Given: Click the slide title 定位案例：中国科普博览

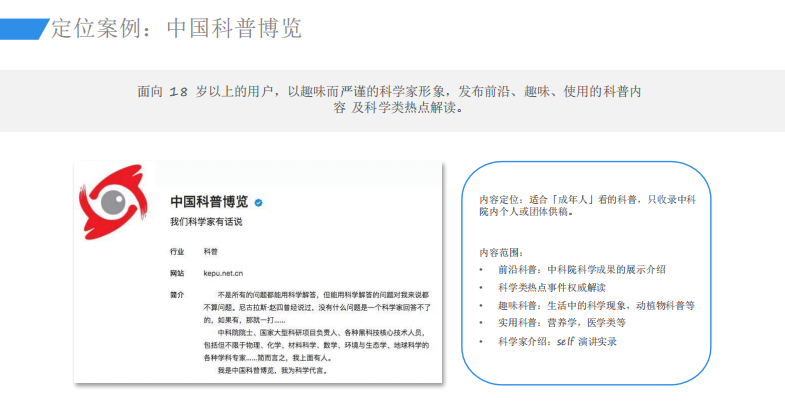Looking at the screenshot, I should (176, 28).
